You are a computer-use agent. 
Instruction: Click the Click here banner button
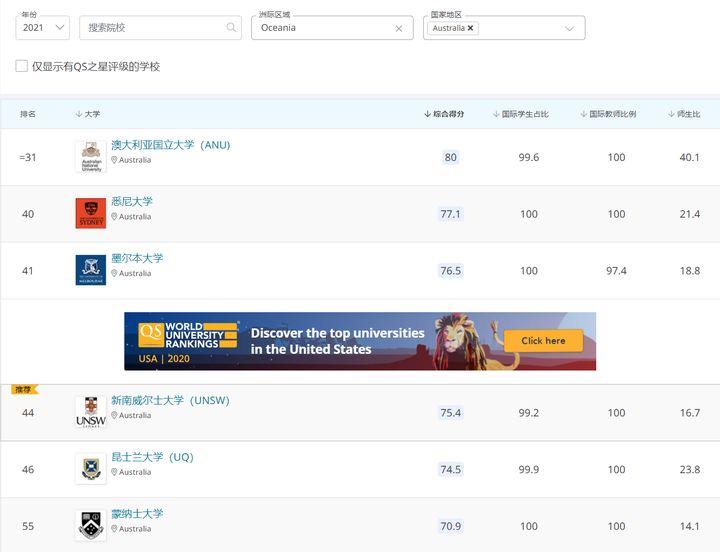pyautogui.click(x=543, y=341)
